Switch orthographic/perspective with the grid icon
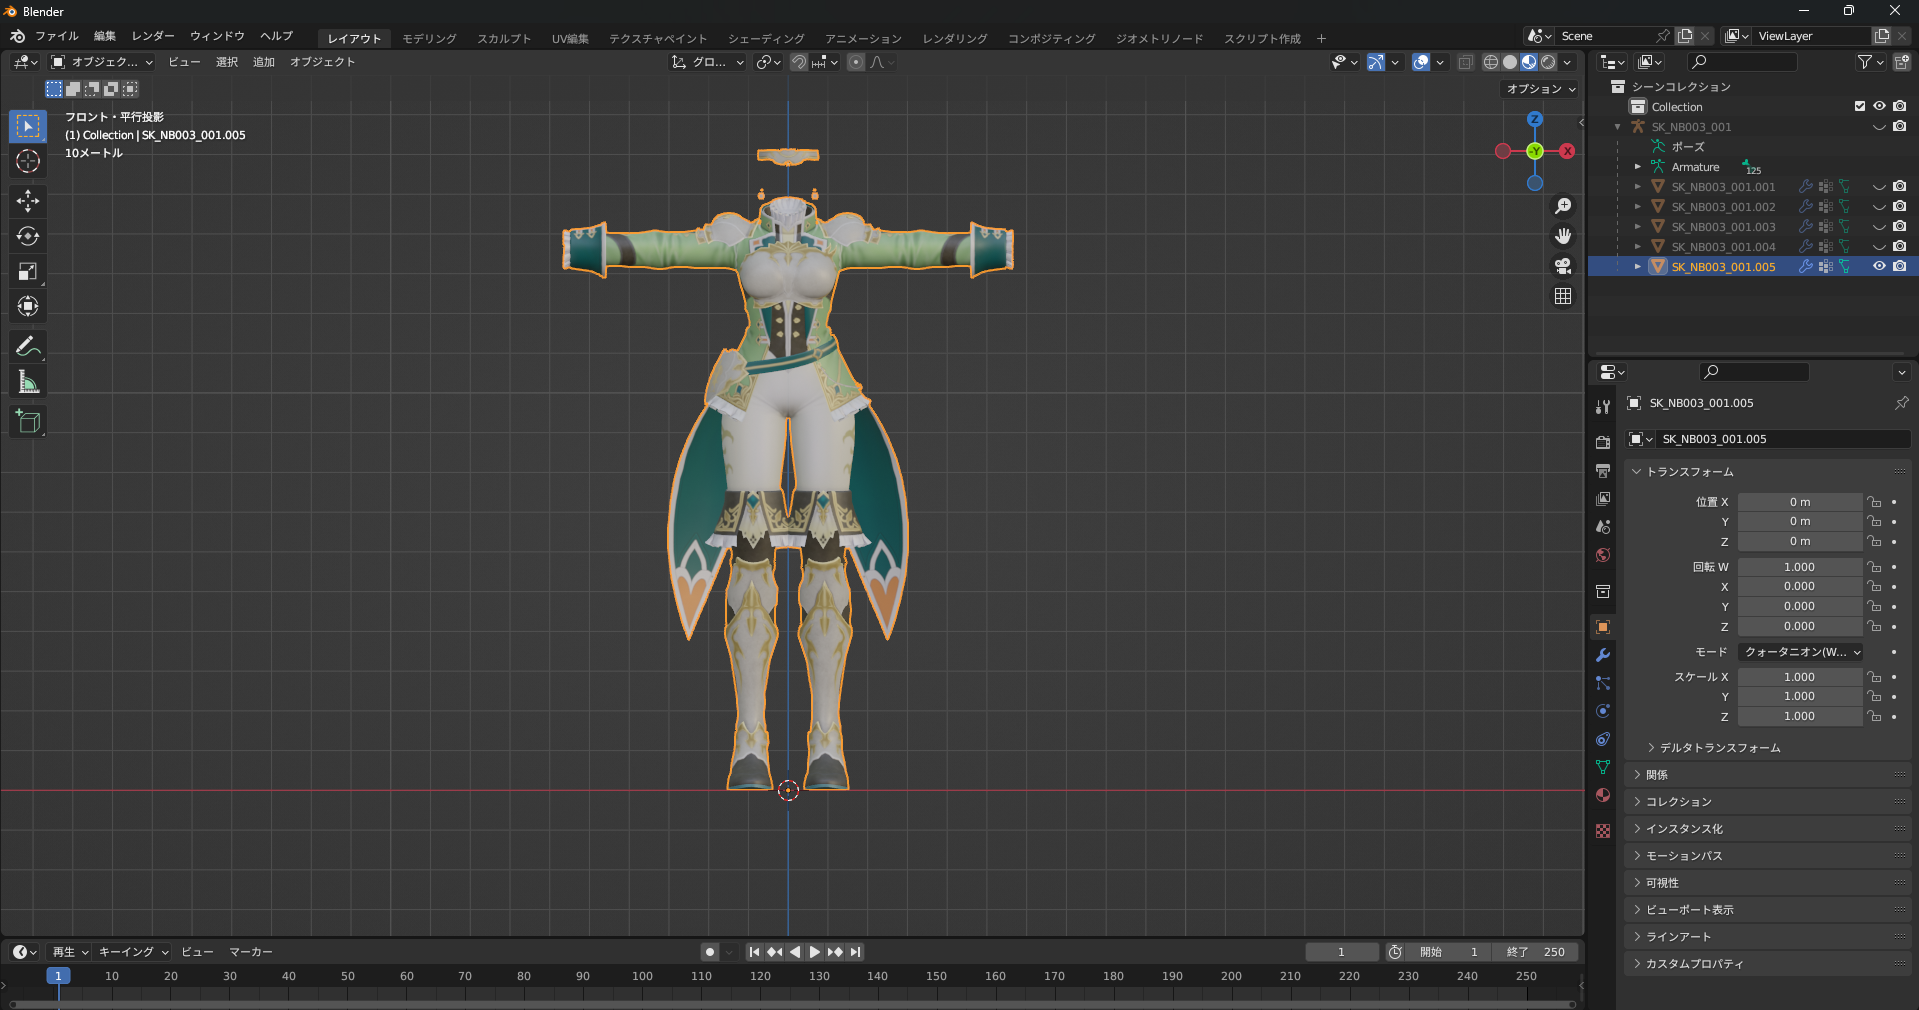 1563,296
